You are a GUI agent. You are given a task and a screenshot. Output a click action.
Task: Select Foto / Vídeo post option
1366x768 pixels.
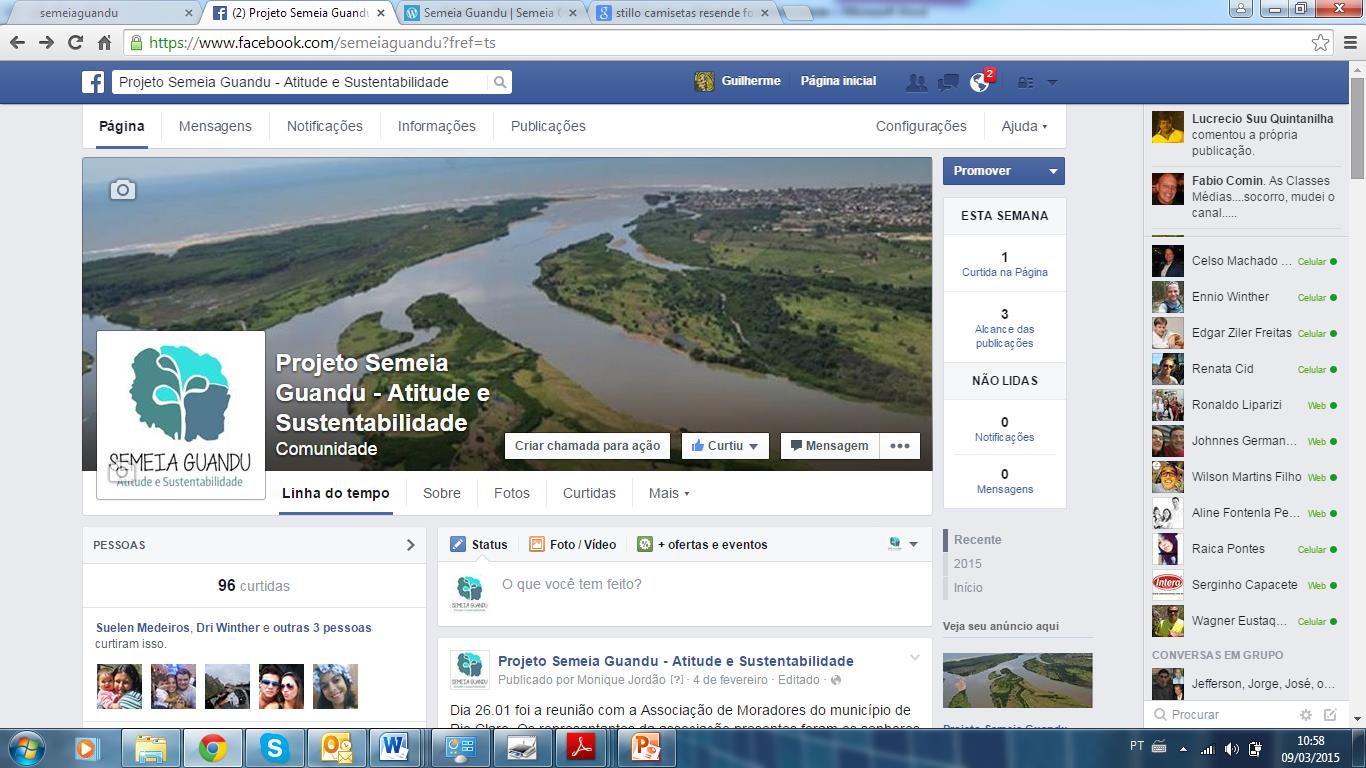(x=573, y=544)
